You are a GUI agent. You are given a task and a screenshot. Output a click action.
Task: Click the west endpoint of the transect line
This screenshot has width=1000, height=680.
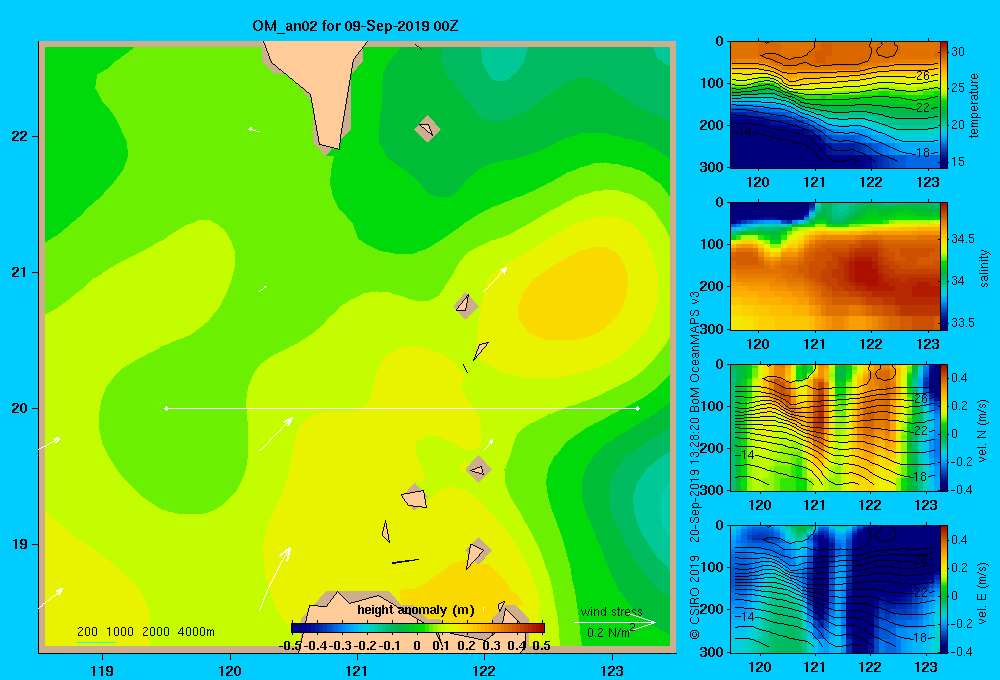(166, 408)
